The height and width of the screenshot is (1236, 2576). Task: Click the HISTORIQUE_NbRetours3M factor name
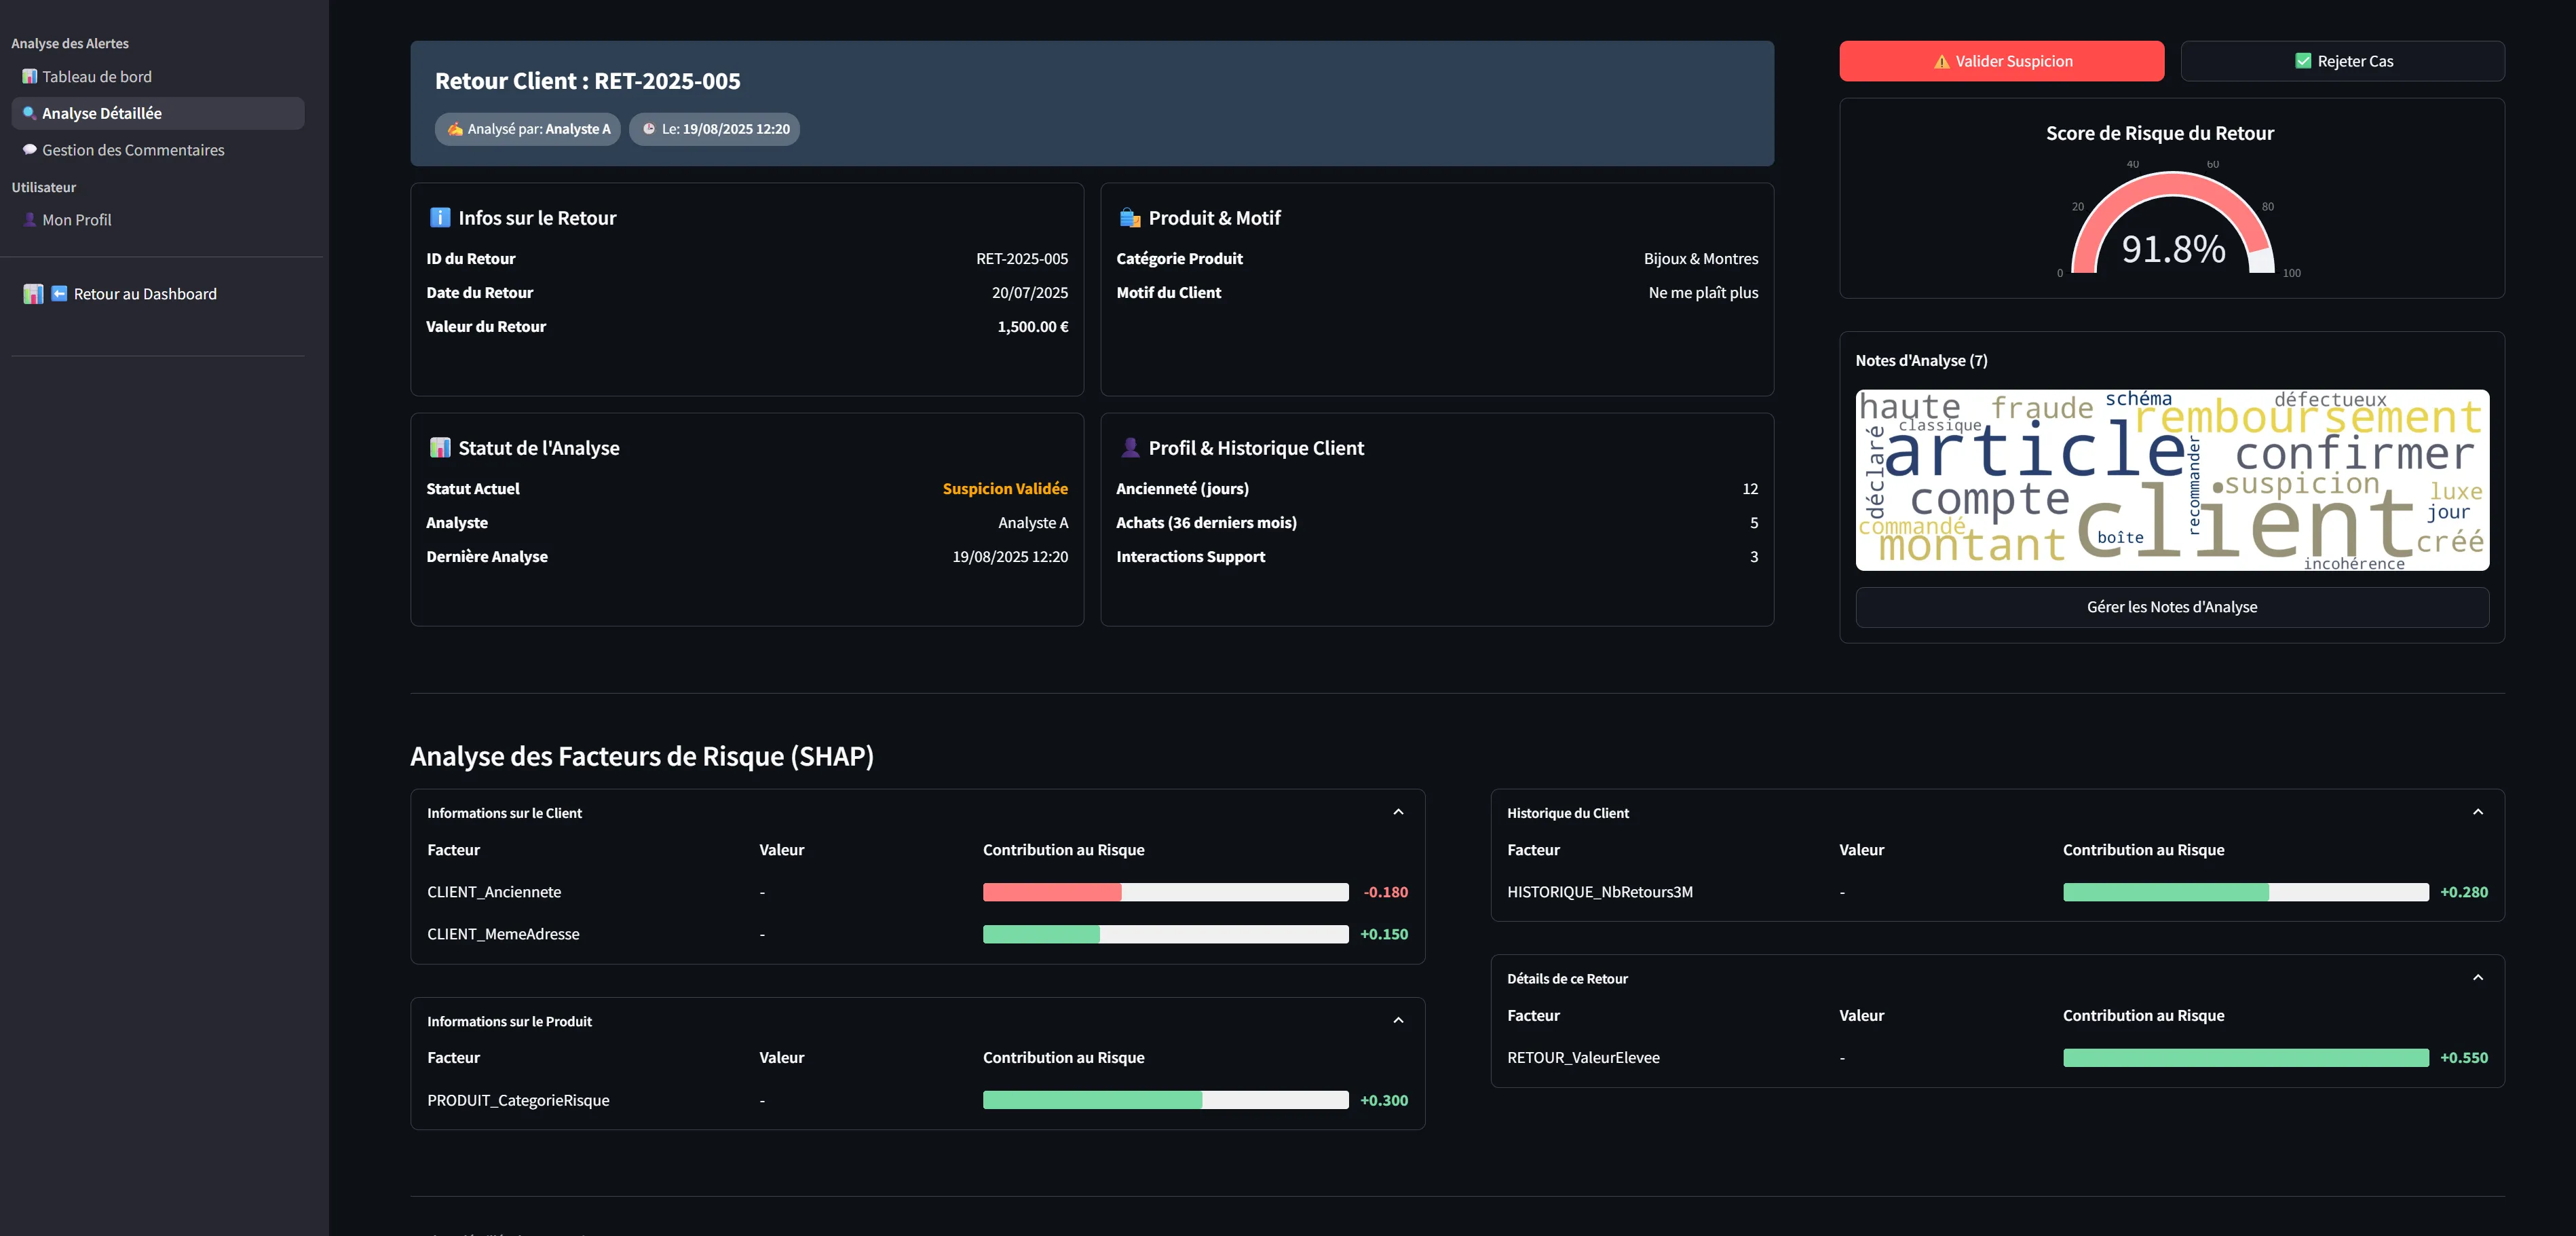[x=1600, y=892]
